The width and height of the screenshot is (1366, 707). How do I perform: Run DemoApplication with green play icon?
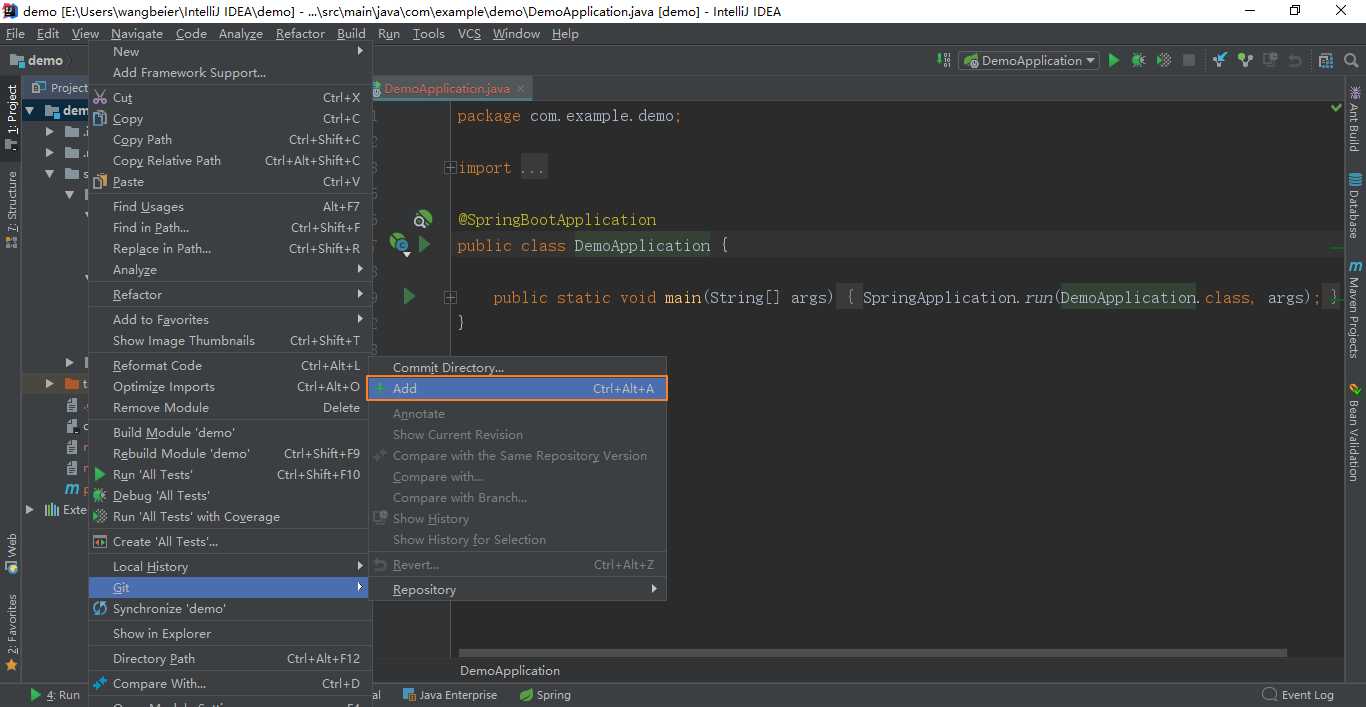(x=1114, y=60)
